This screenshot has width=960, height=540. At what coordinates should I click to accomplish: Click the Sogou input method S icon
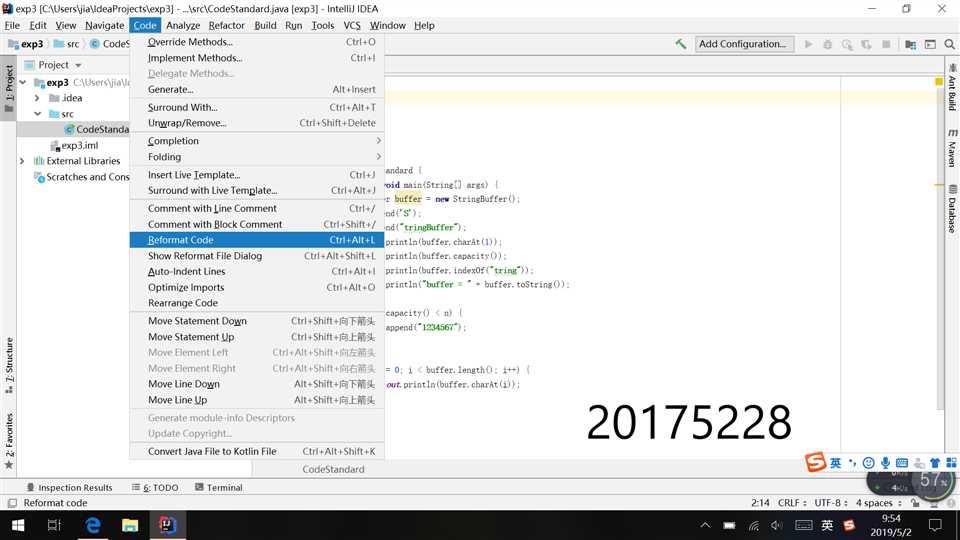tap(816, 462)
